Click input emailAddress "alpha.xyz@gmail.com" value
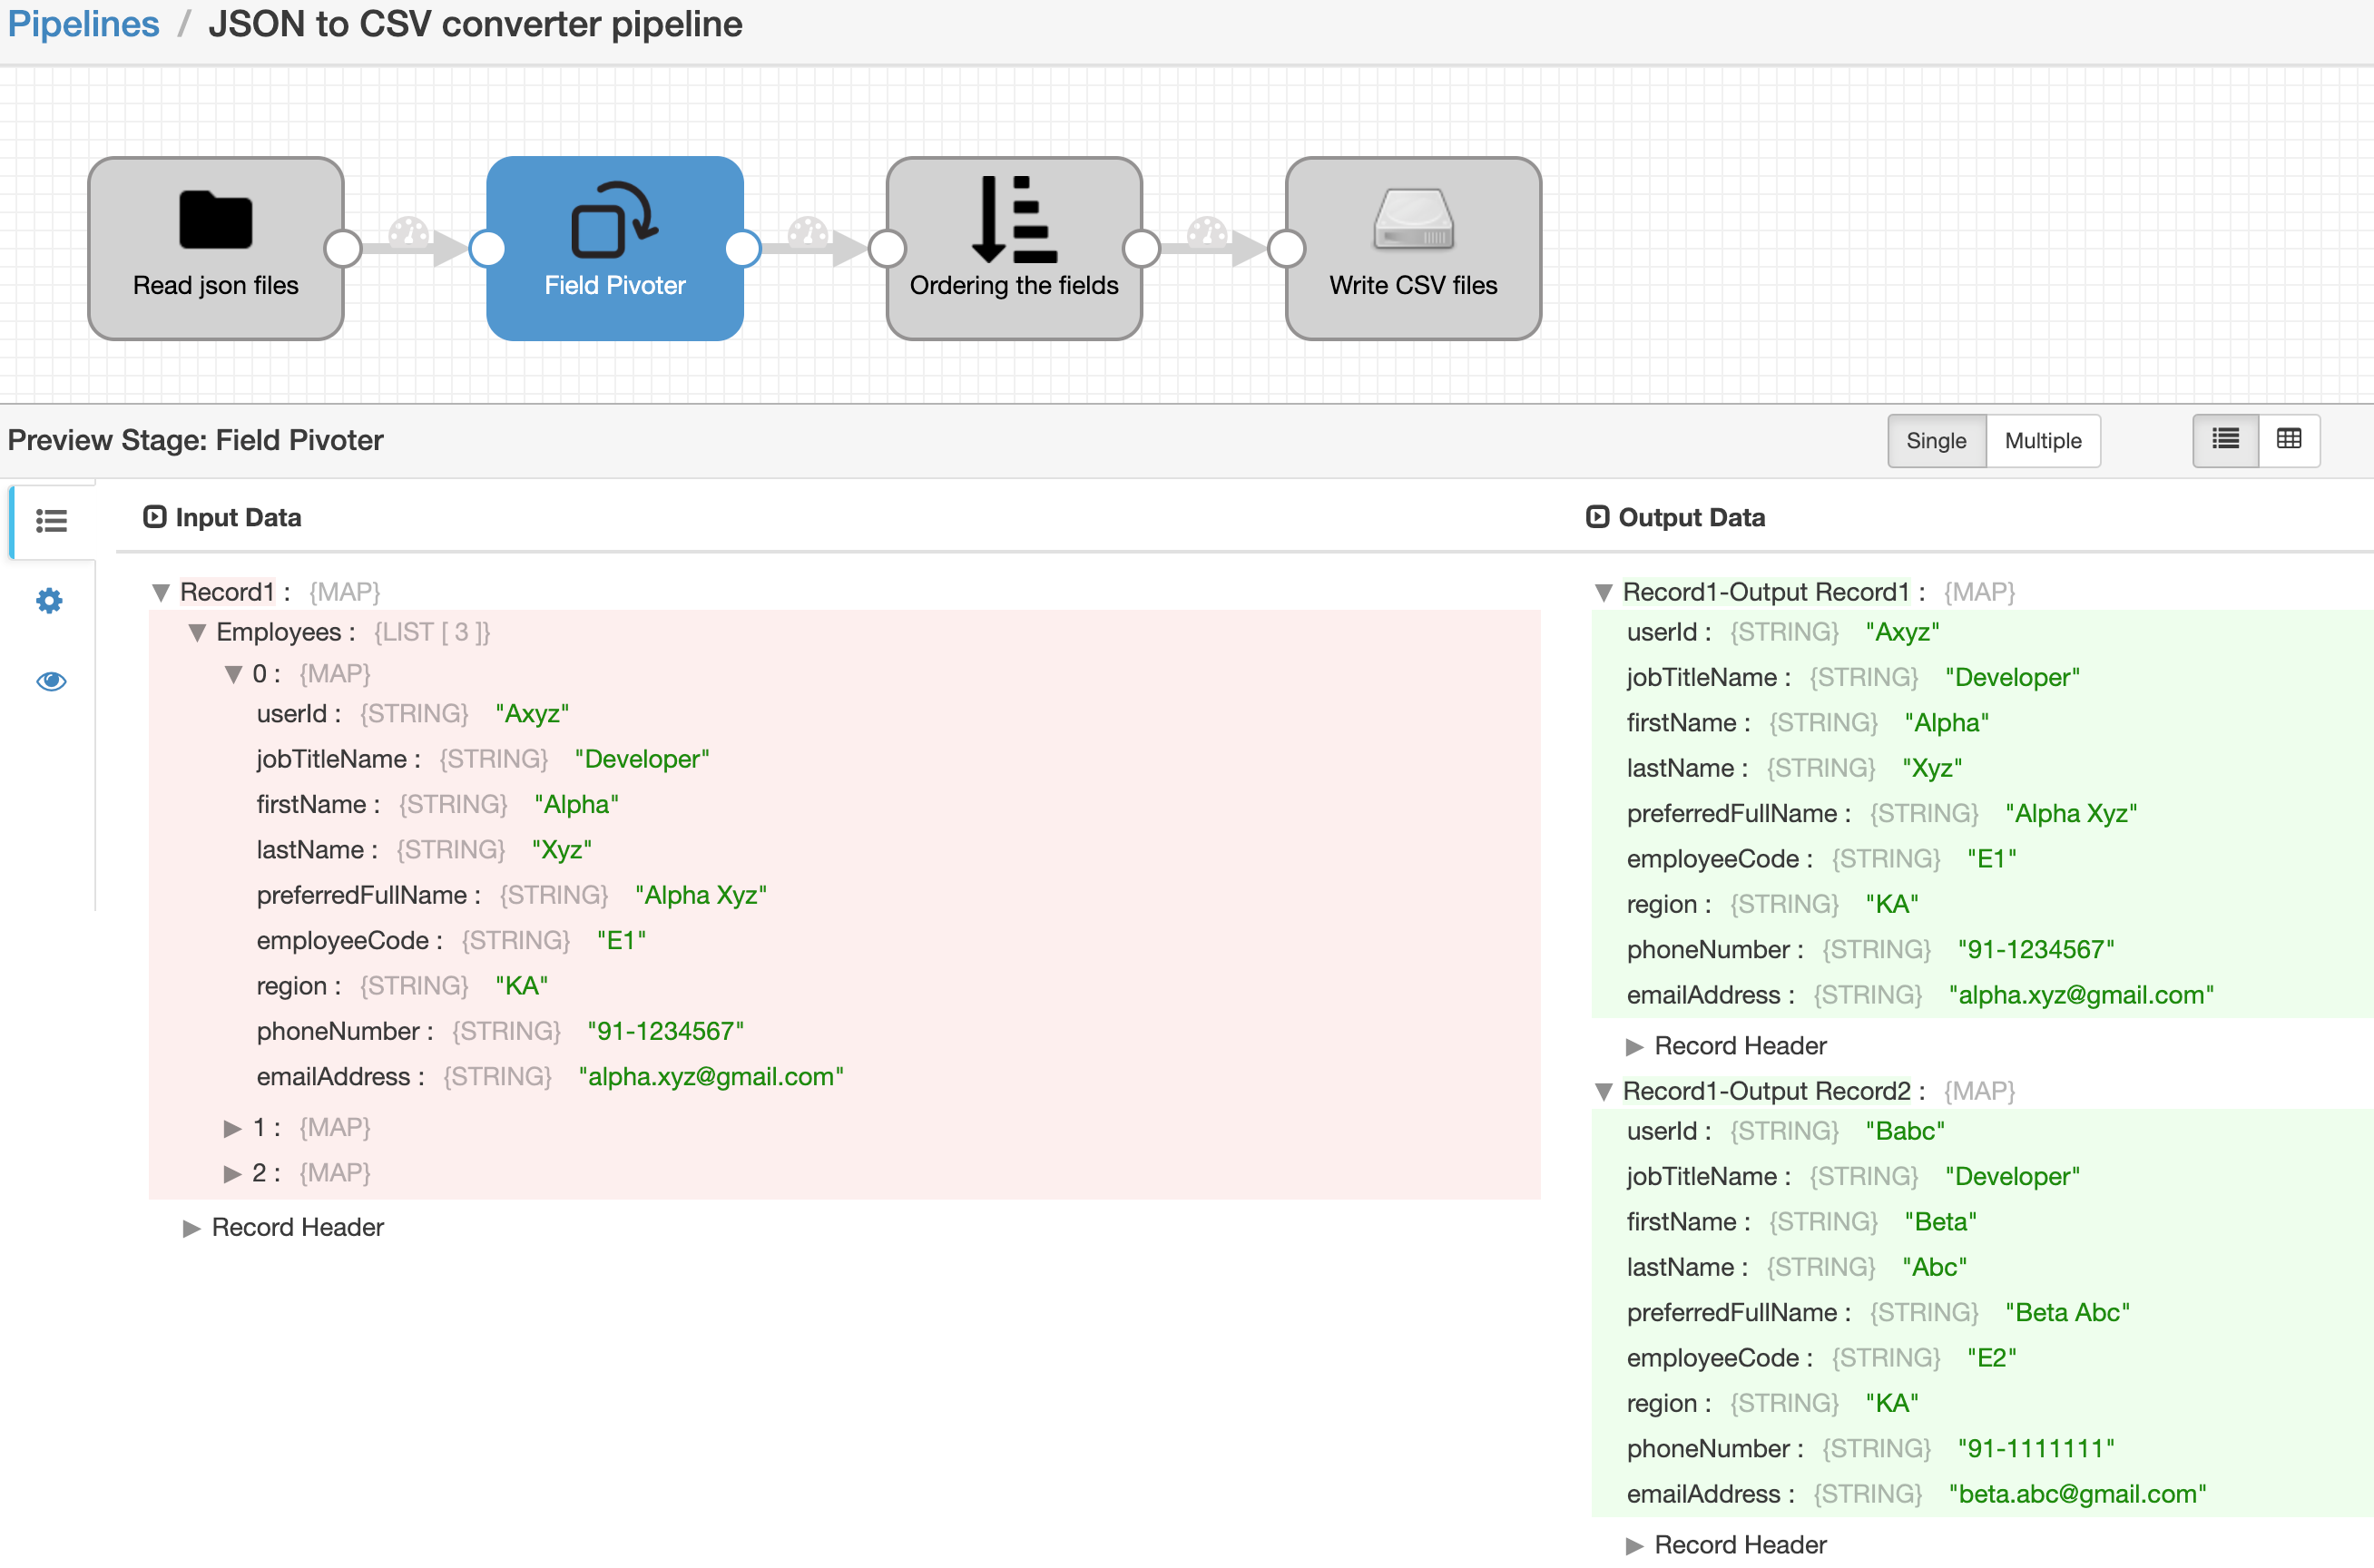Image resolution: width=2374 pixels, height=1568 pixels. [711, 1077]
